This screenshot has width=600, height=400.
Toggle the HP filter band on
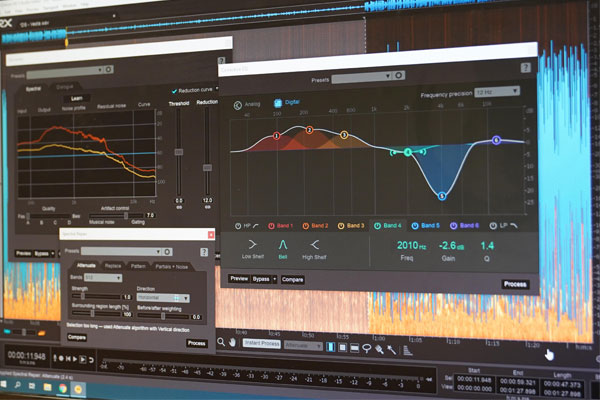point(237,225)
